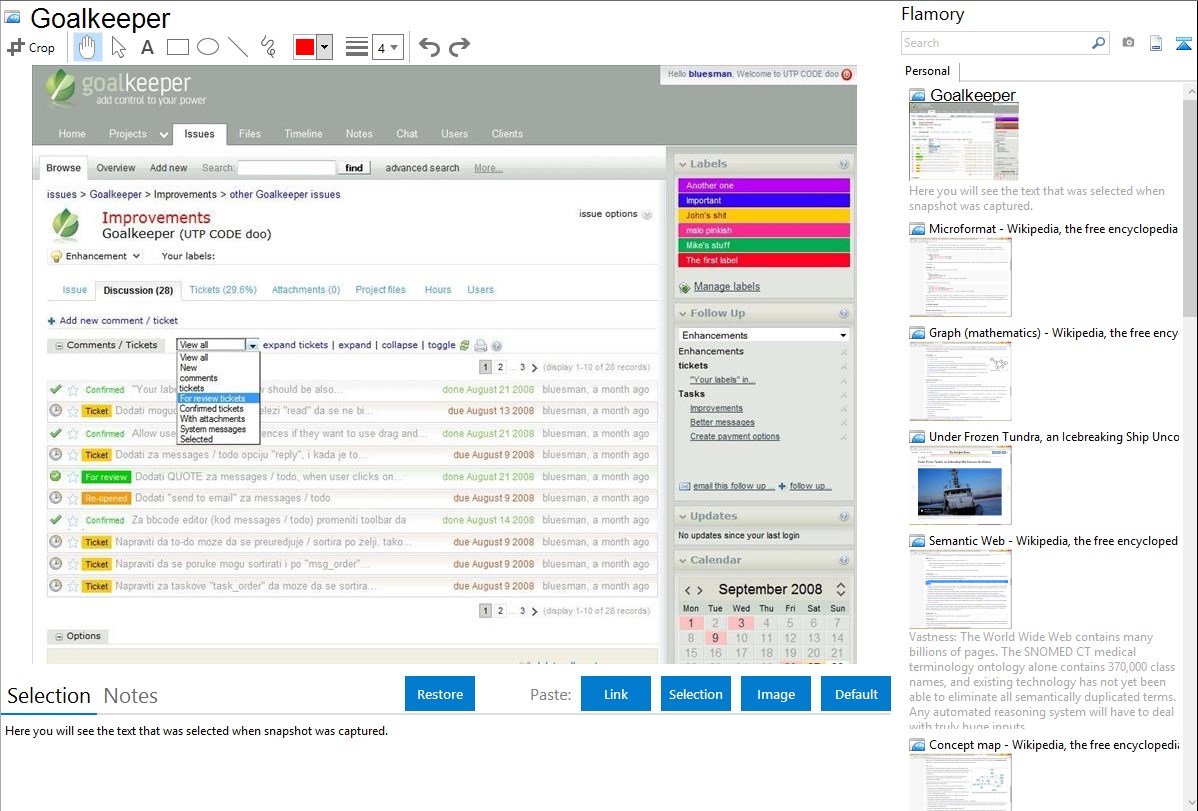Go to next month in calendar
Image resolution: width=1198 pixels, height=811 pixels.
pyautogui.click(x=700, y=590)
